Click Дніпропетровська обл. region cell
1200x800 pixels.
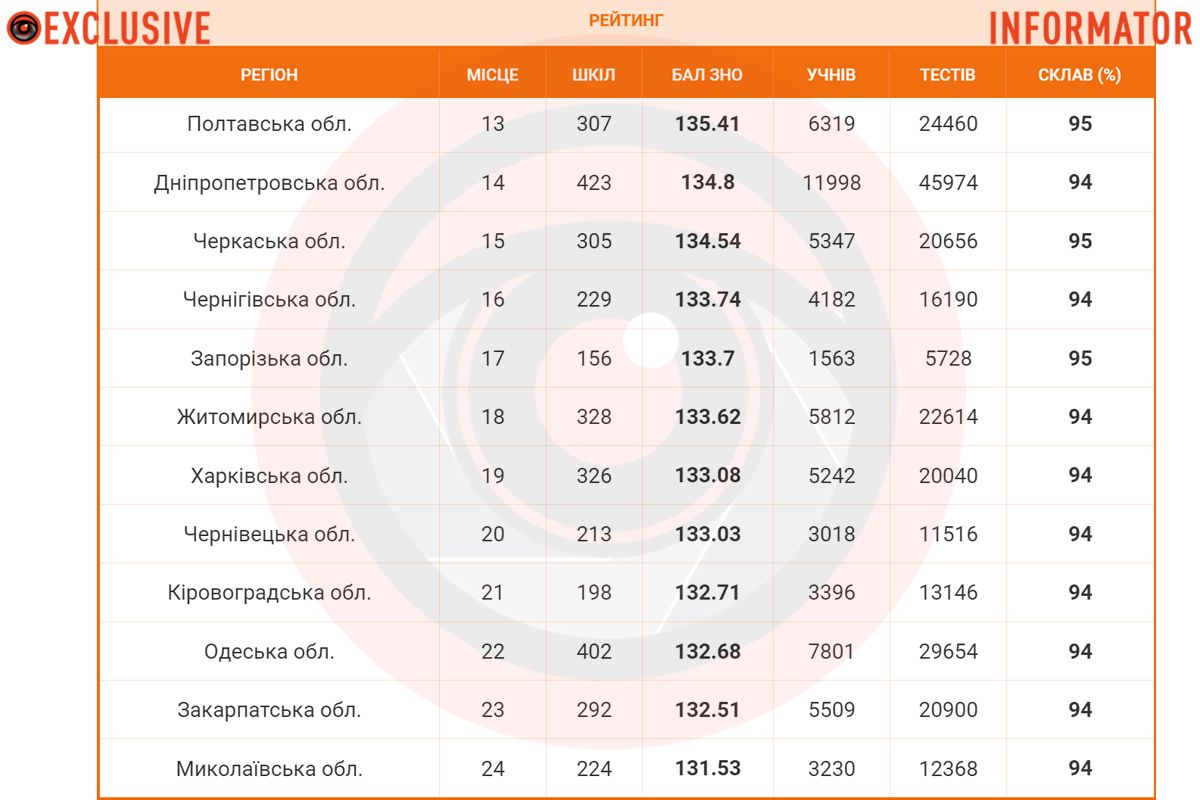pos(269,183)
